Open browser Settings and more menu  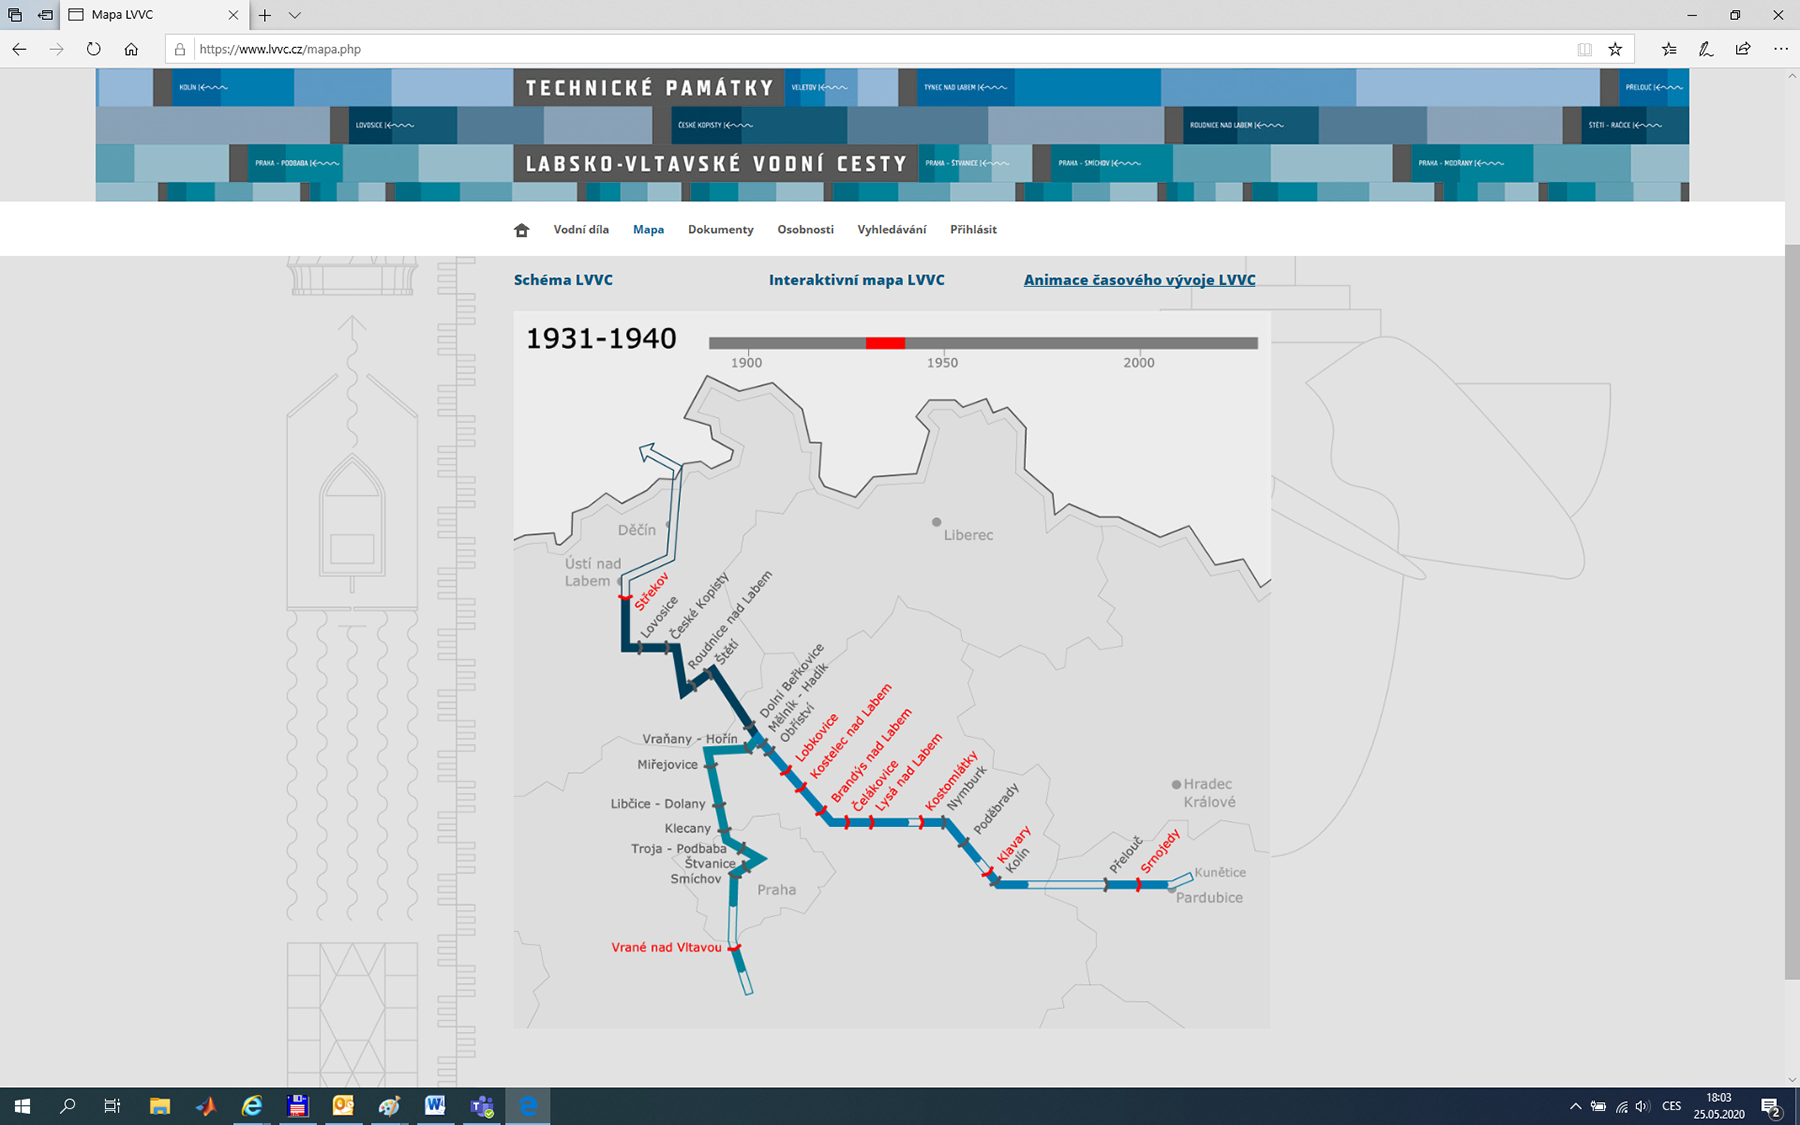(1780, 49)
